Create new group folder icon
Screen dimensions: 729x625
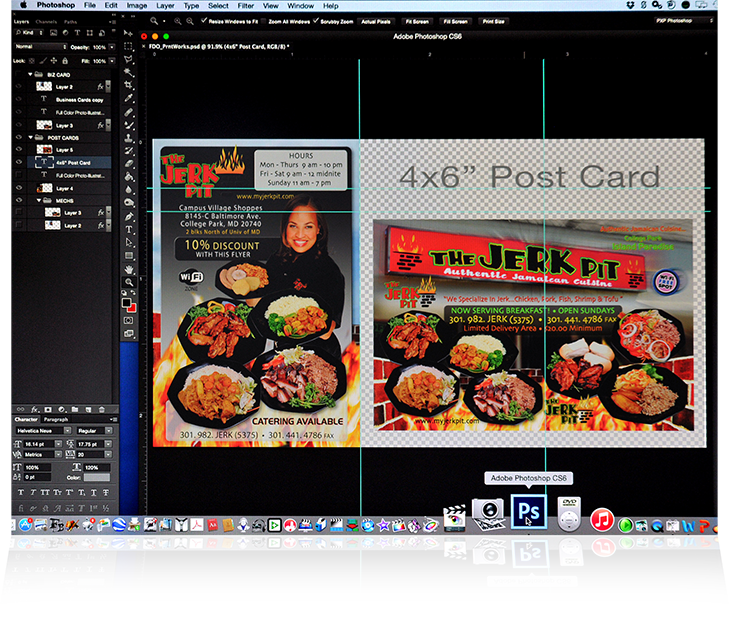pos(75,410)
